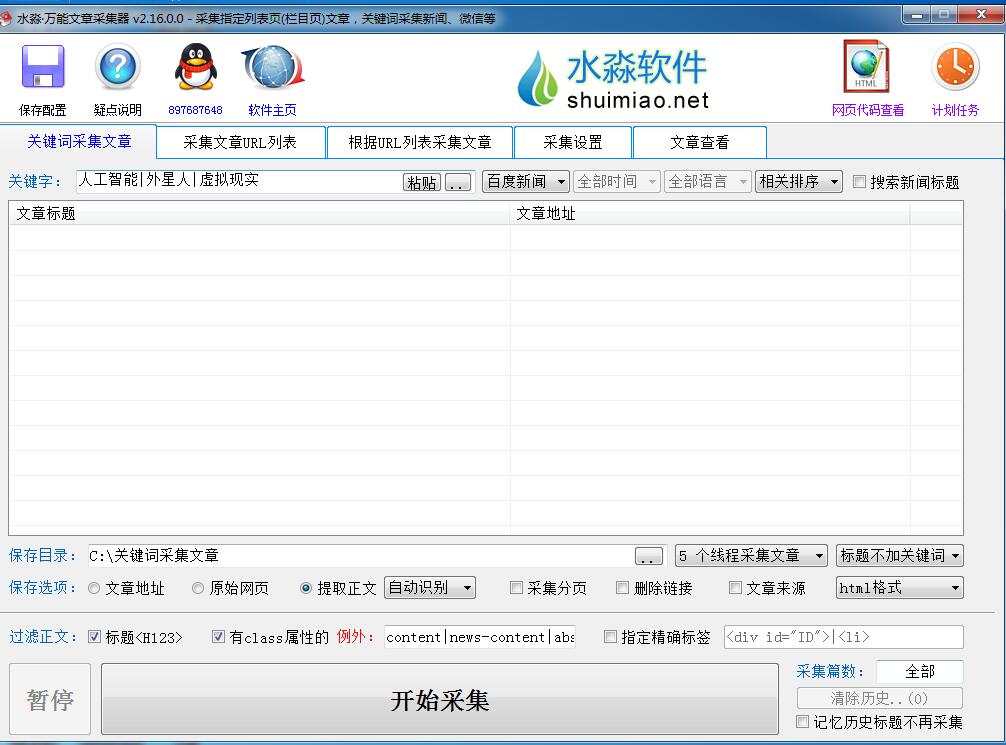Click the 水淼软件 logo
The width and height of the screenshot is (1006, 745).
615,77
